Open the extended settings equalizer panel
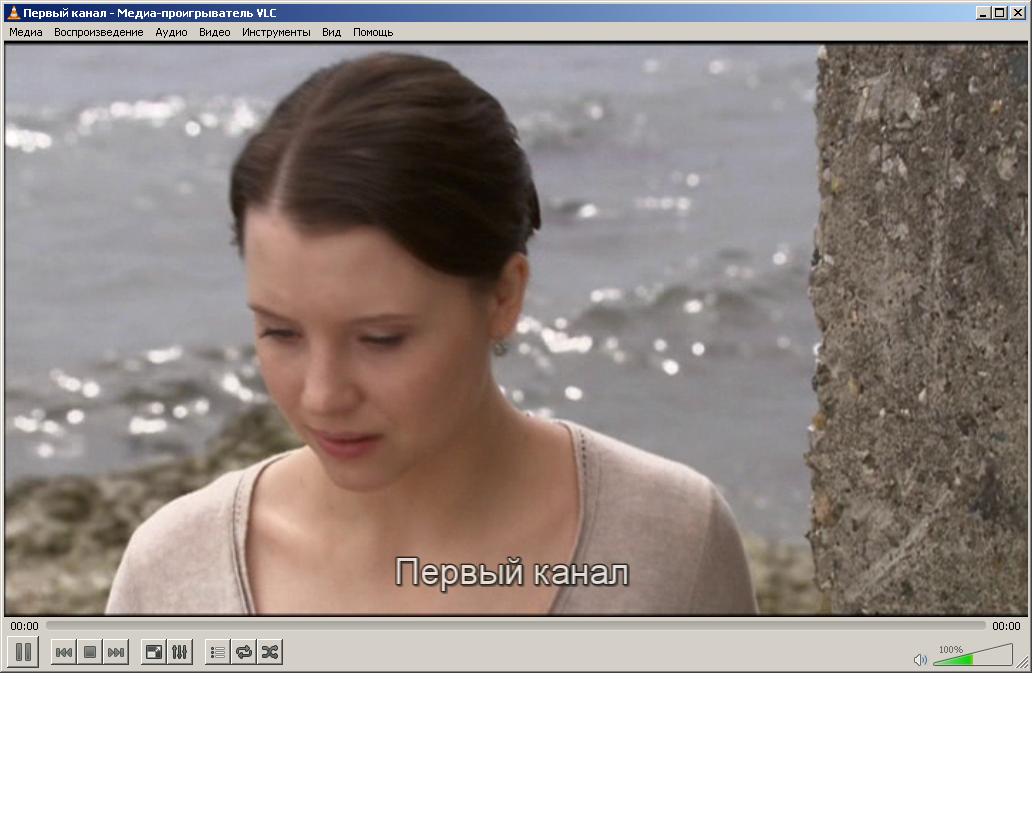Image resolution: width=1032 pixels, height=817 pixels. [180, 652]
